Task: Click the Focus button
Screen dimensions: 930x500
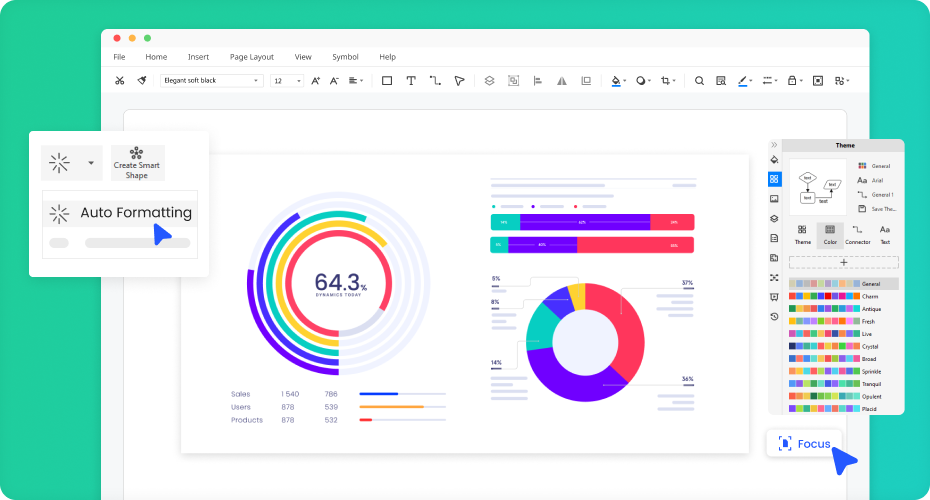Action: click(x=805, y=444)
